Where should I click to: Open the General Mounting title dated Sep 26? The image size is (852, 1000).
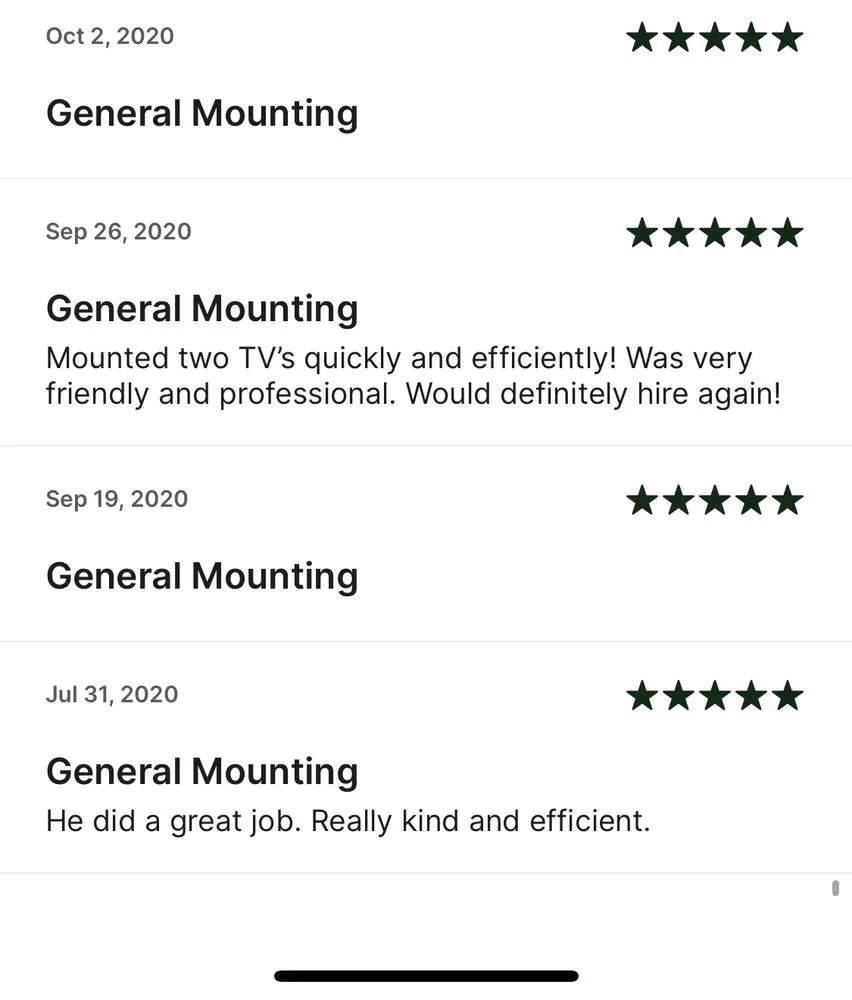coord(202,309)
